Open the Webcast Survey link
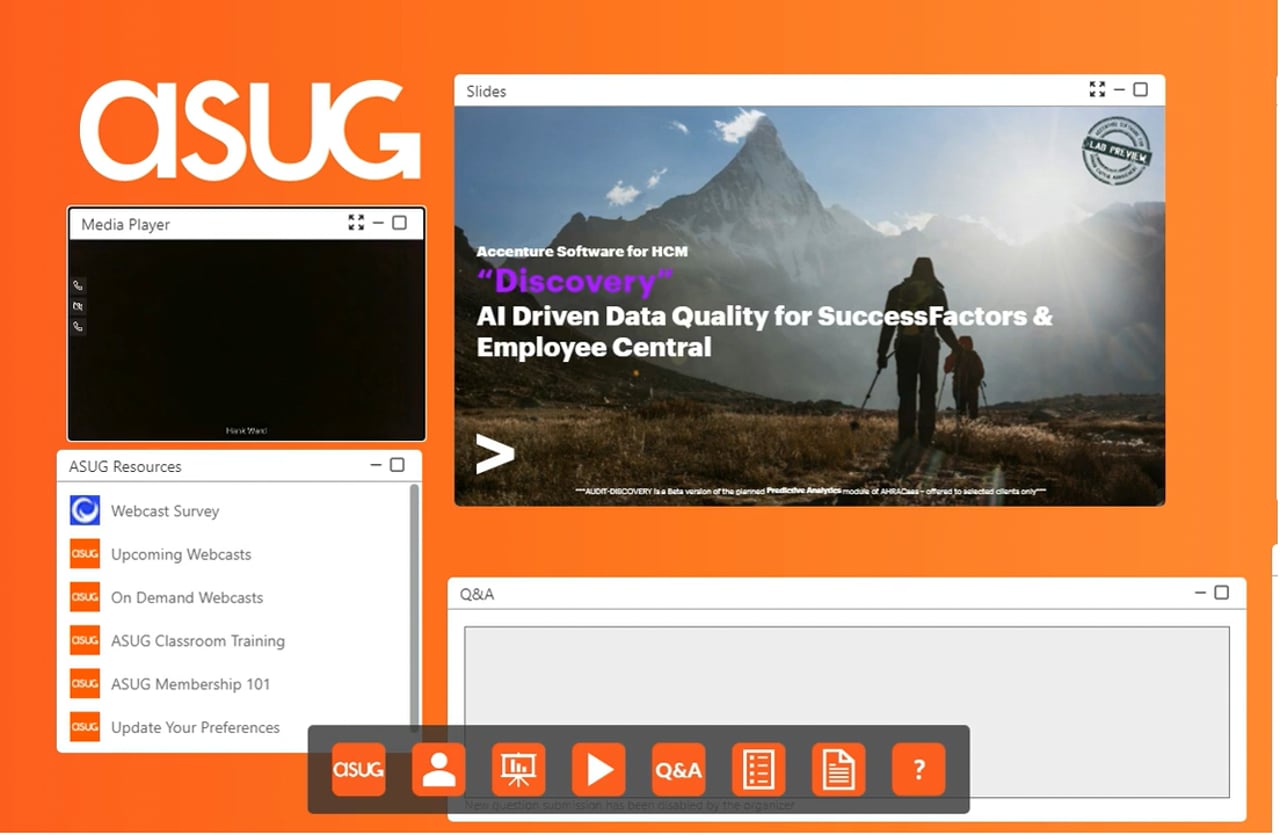This screenshot has height=835, width=1280. [x=165, y=511]
